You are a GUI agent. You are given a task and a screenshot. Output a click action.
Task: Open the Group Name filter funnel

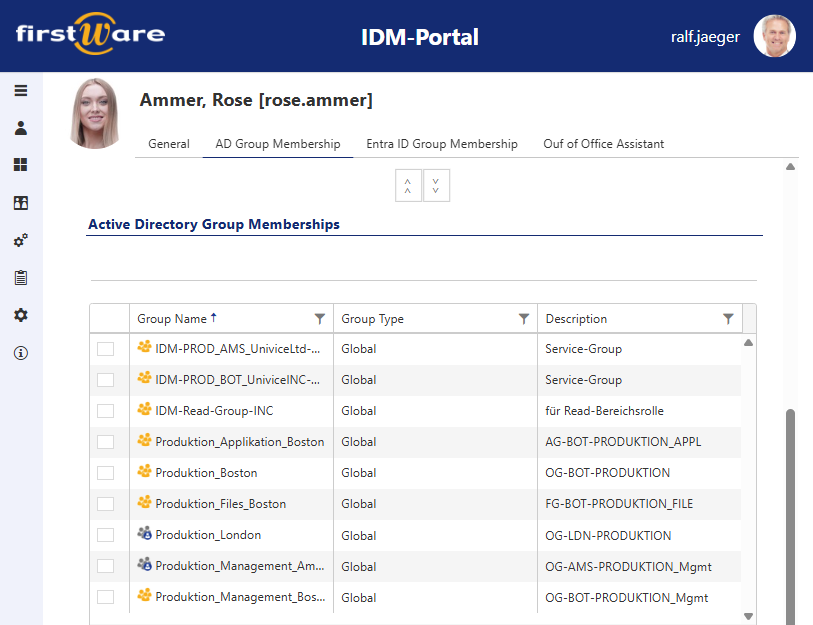tap(320, 318)
